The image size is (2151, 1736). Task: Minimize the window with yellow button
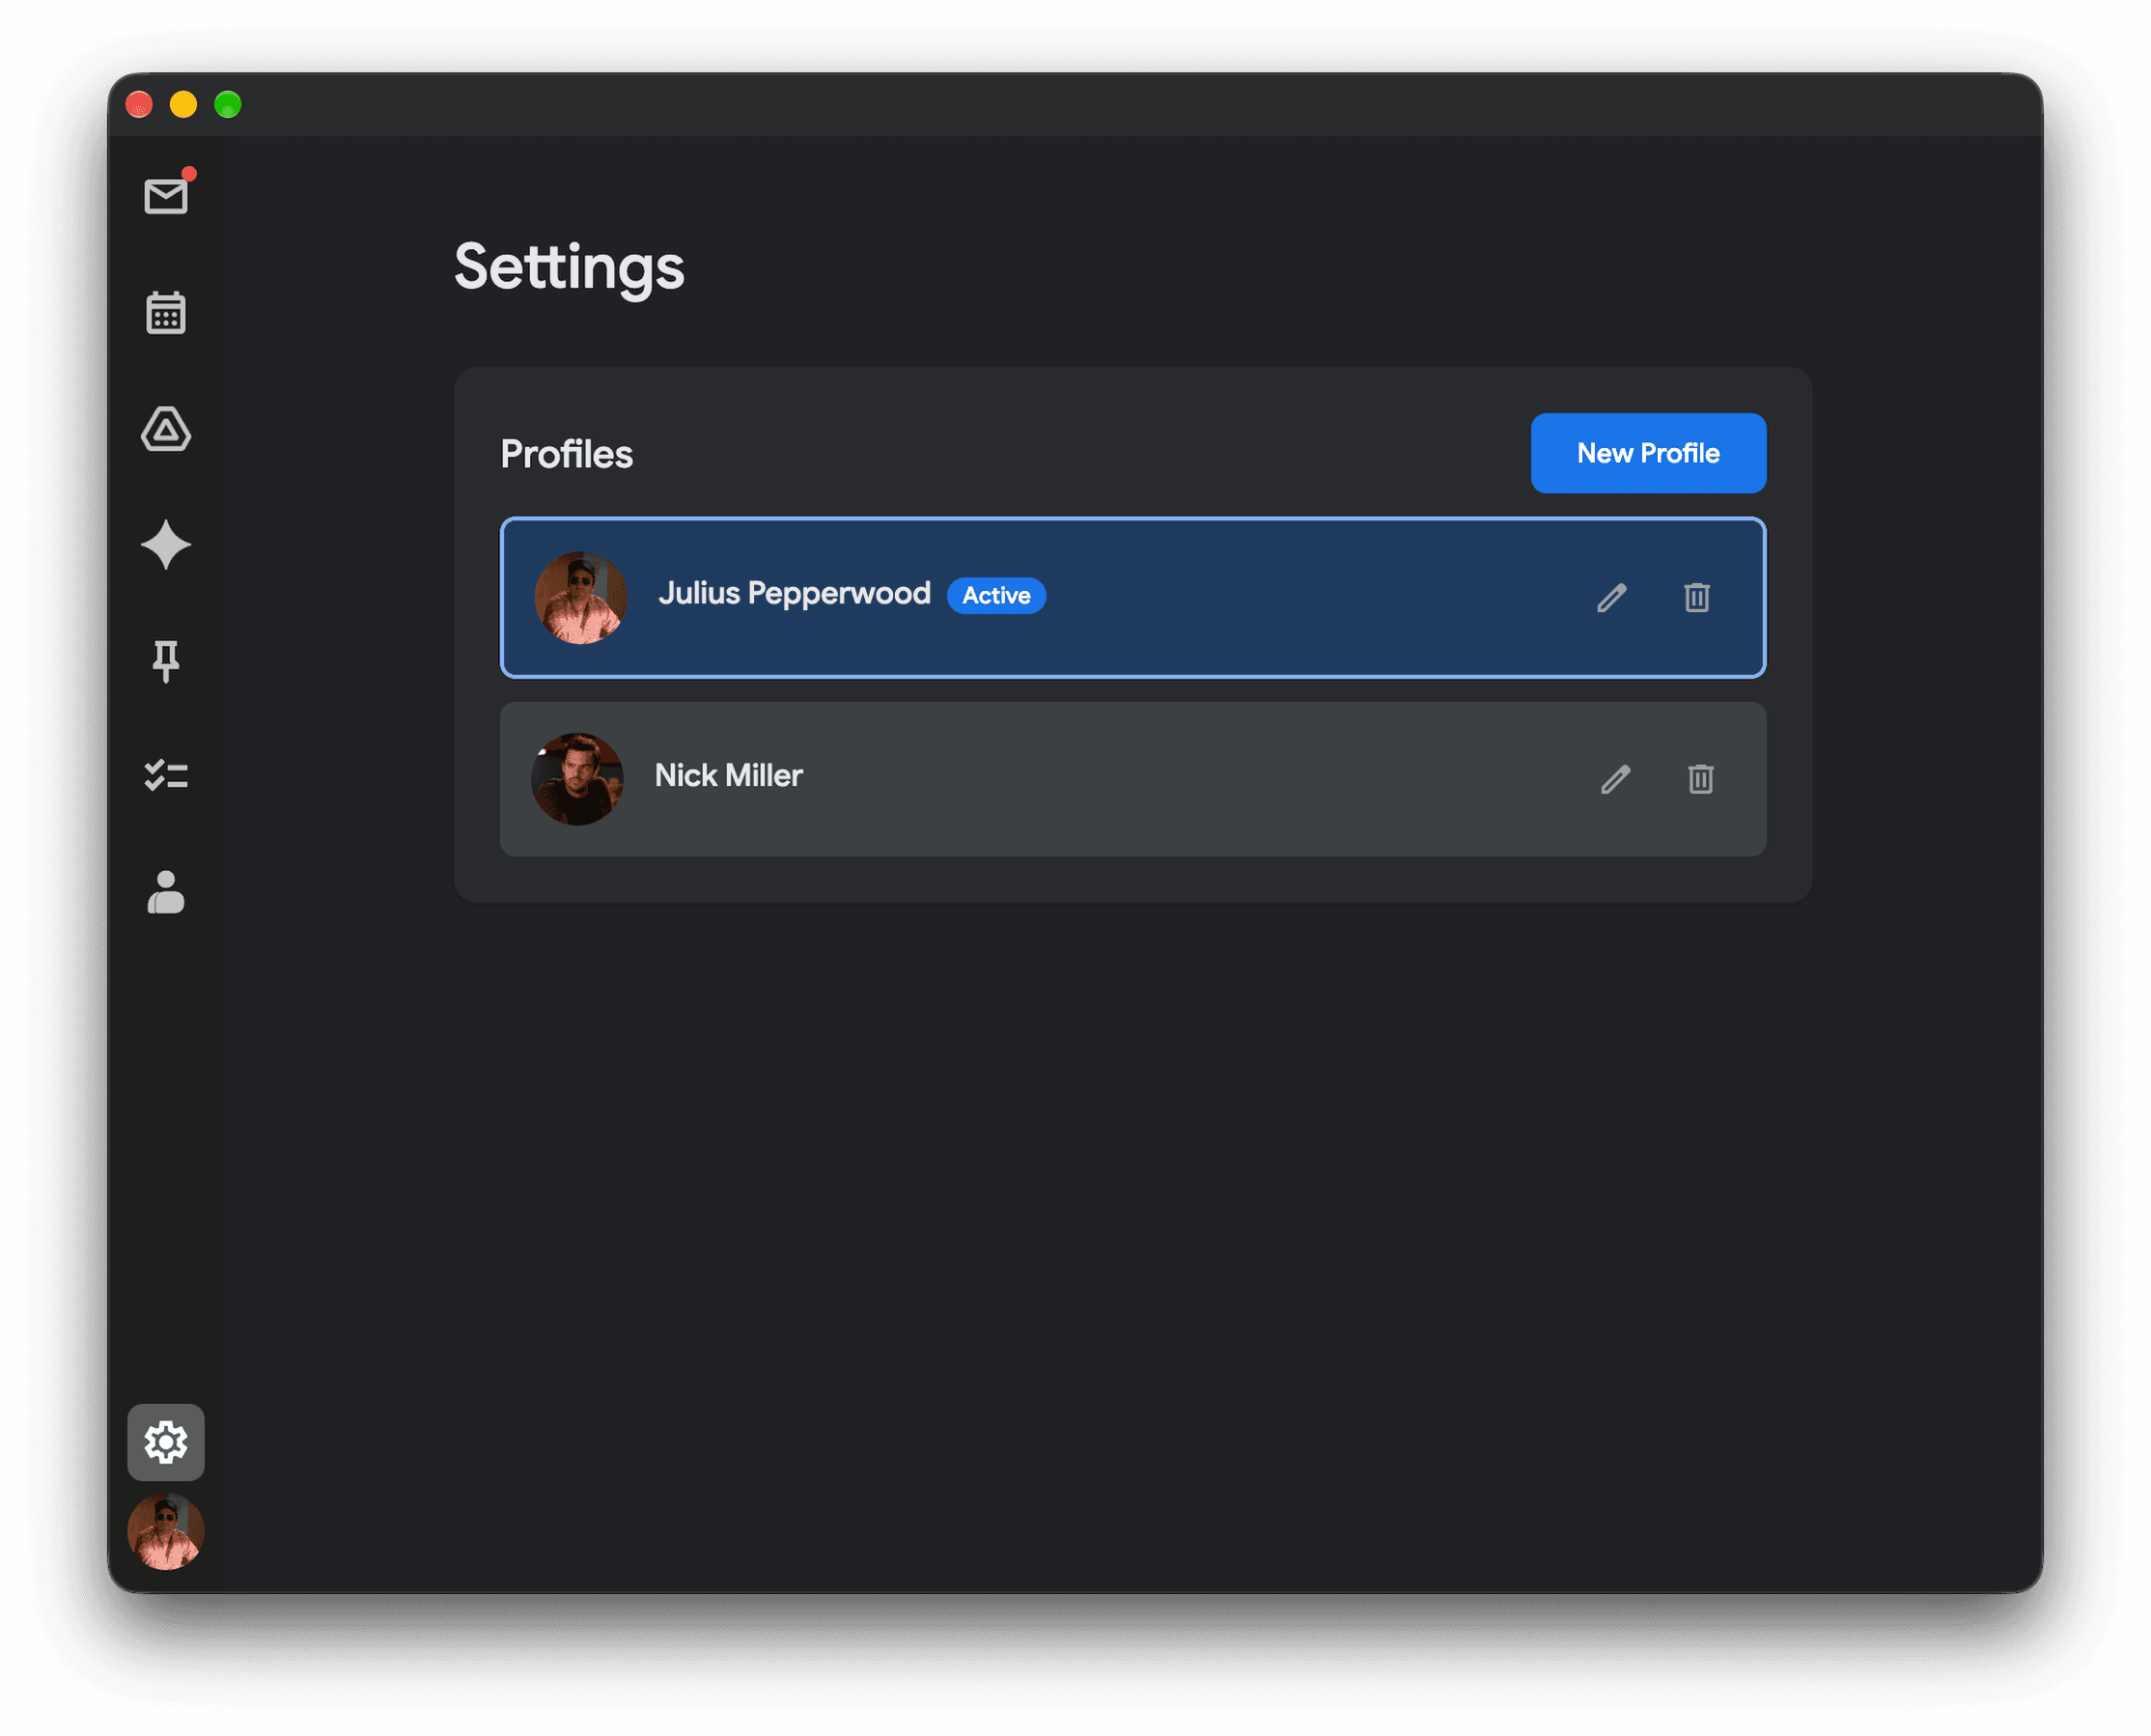click(183, 104)
